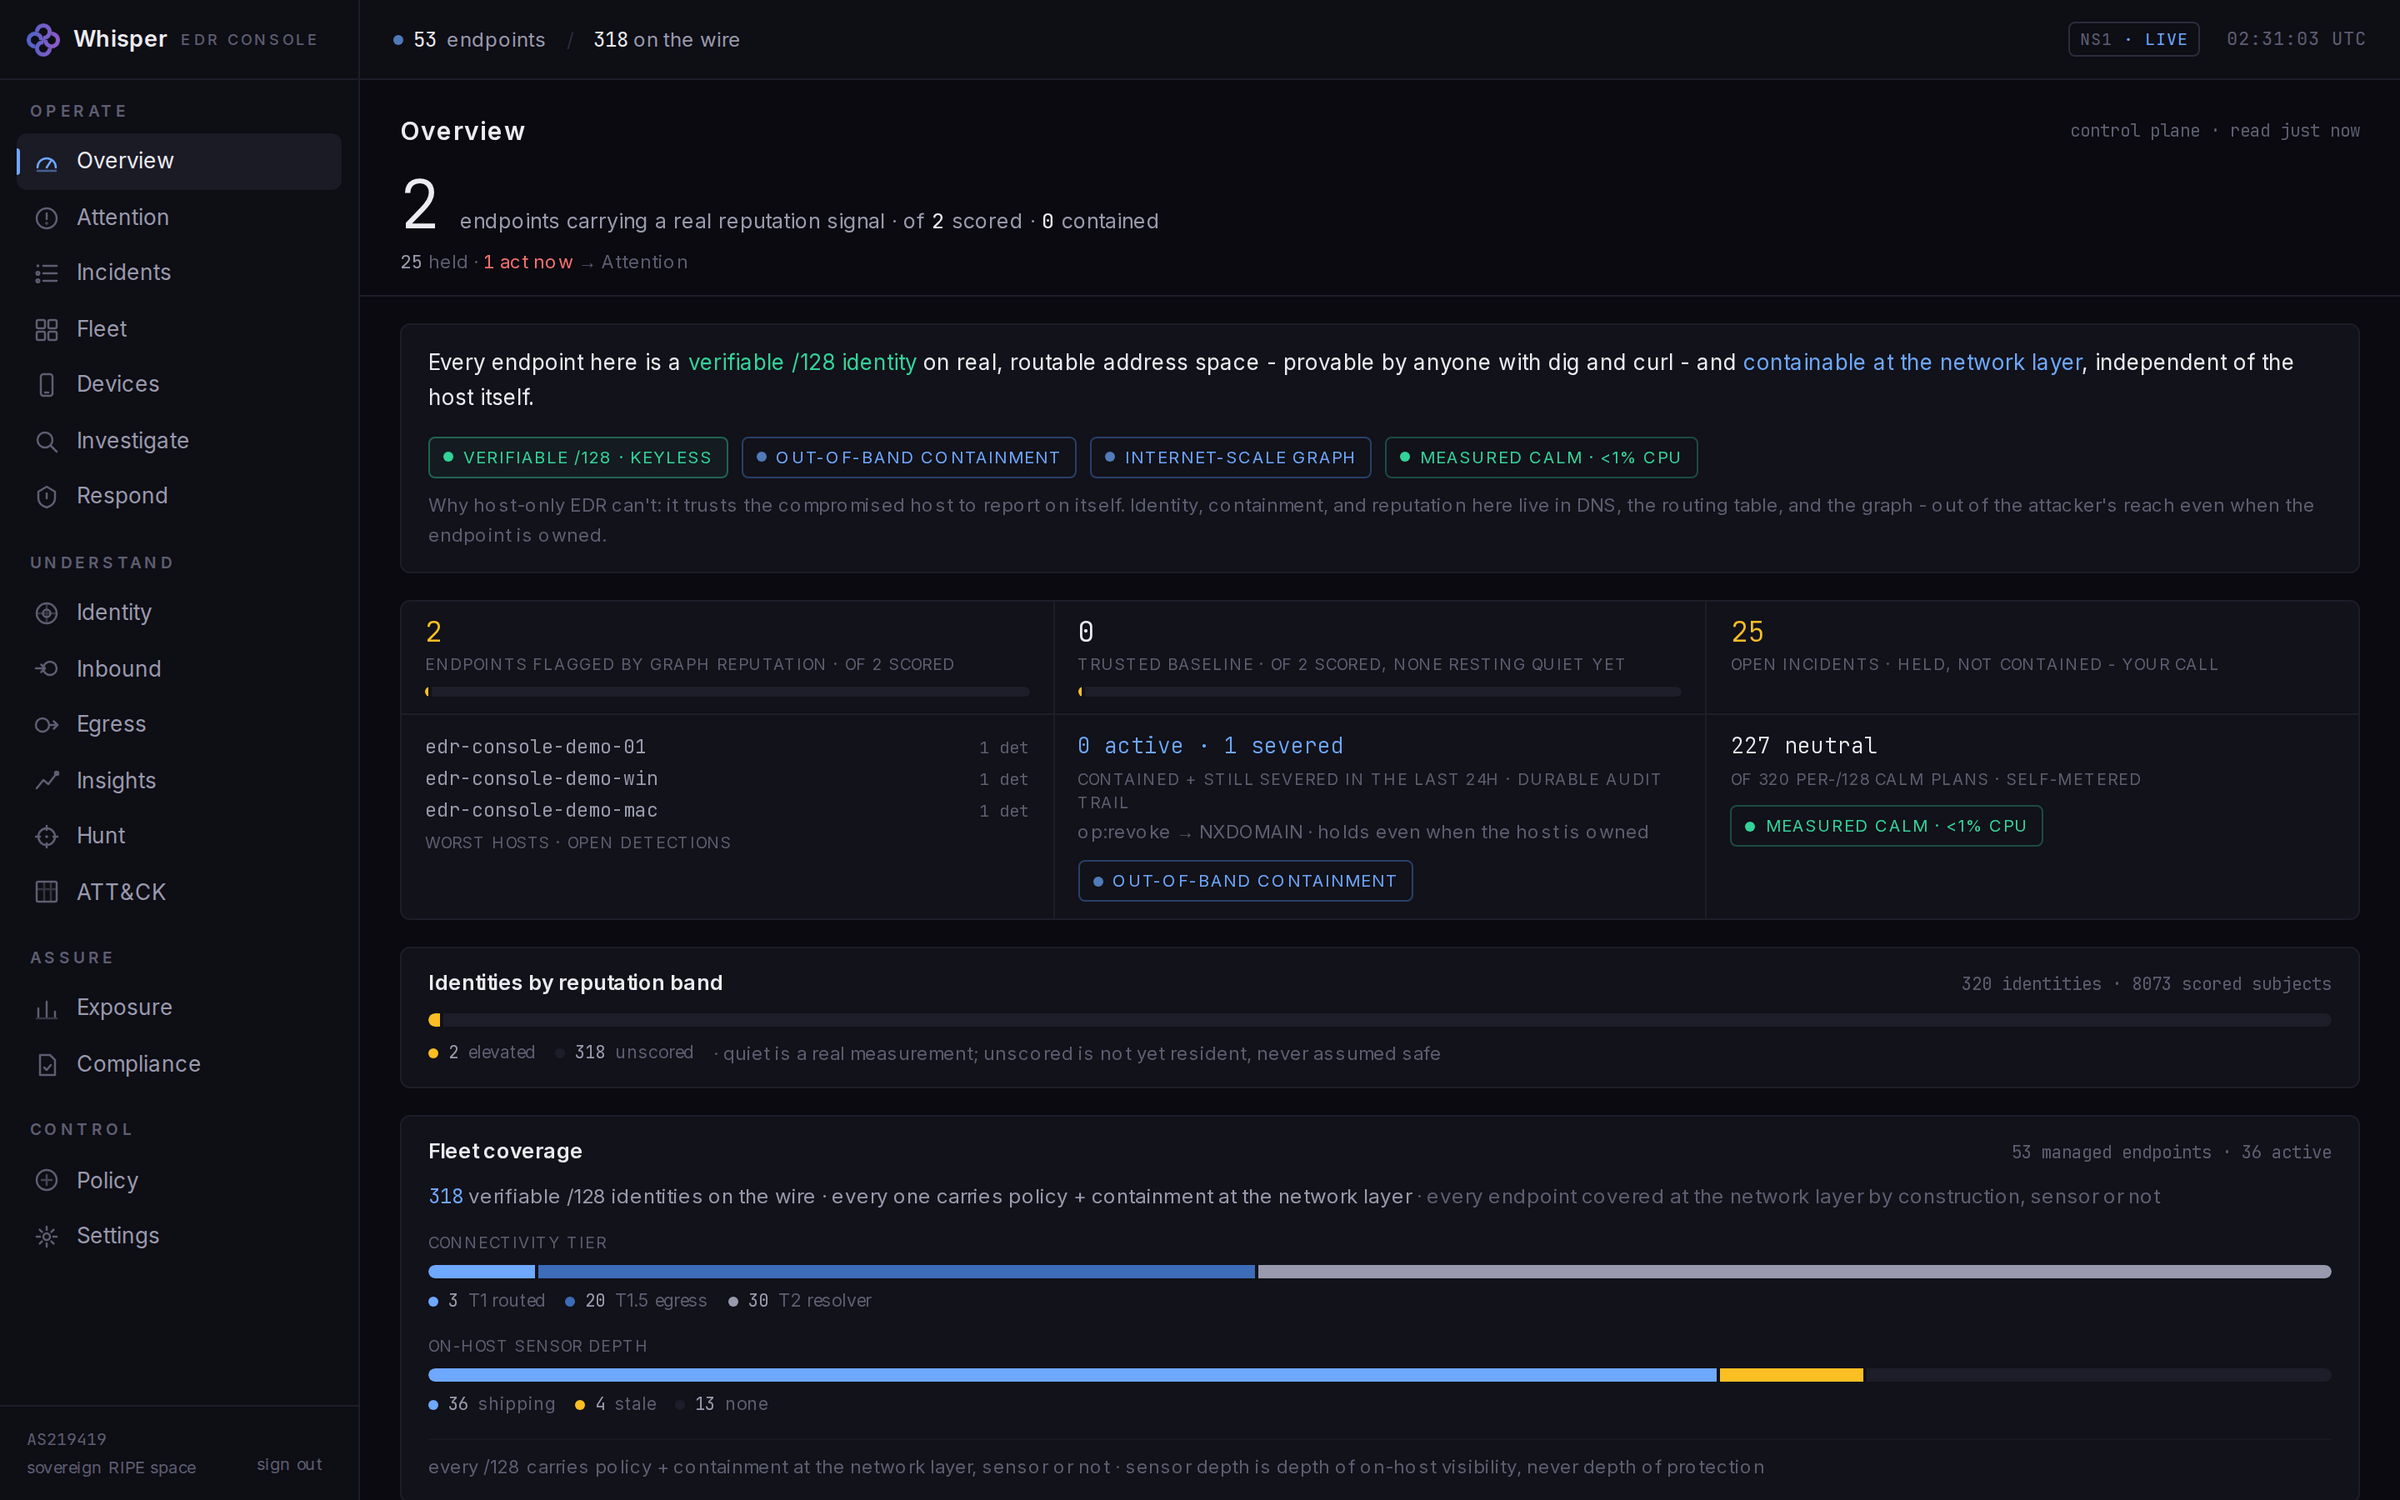Image resolution: width=2400 pixels, height=1500 pixels.
Task: Click the Fleet grid icon
Action: 47,329
